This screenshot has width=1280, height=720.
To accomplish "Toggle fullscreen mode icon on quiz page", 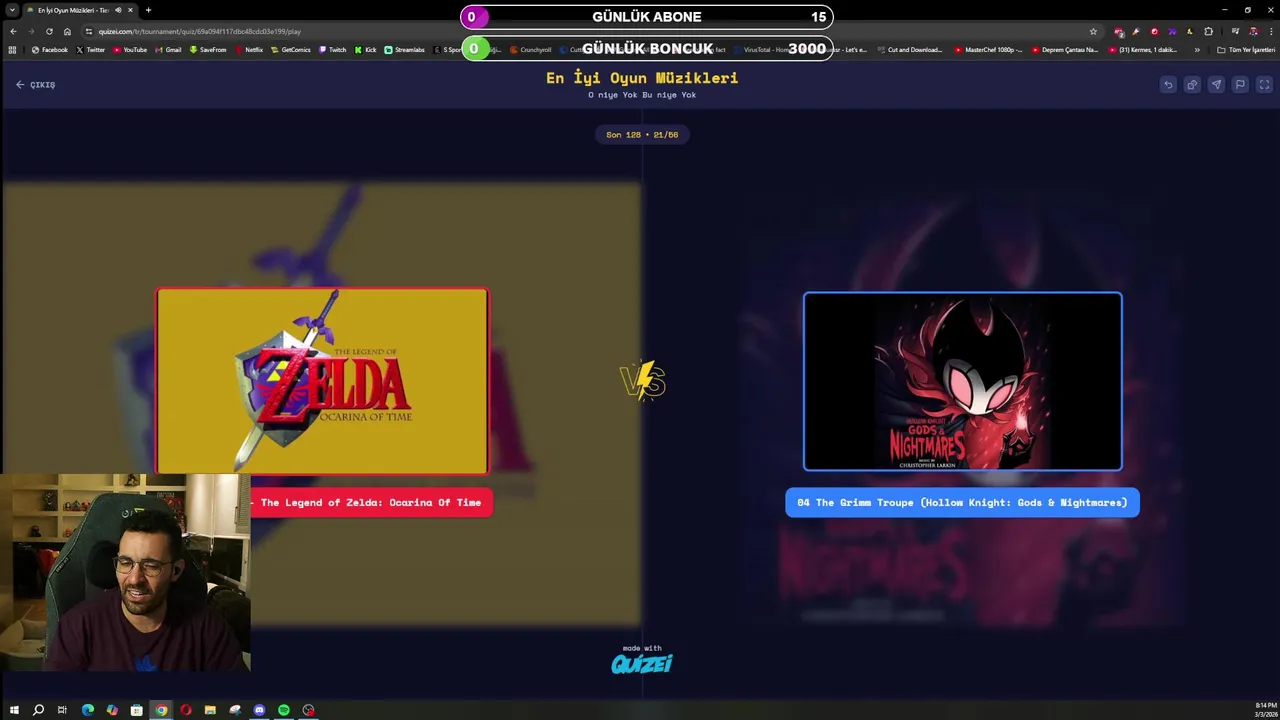I will pyautogui.click(x=1264, y=85).
